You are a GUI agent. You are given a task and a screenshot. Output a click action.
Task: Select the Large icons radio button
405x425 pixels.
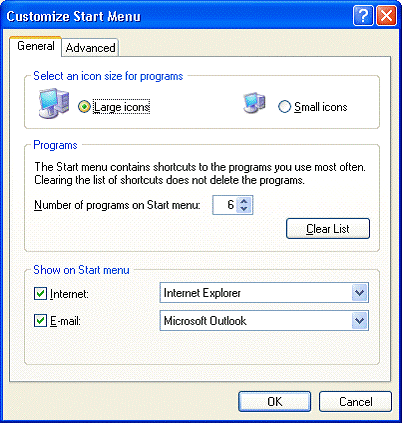pos(84,107)
